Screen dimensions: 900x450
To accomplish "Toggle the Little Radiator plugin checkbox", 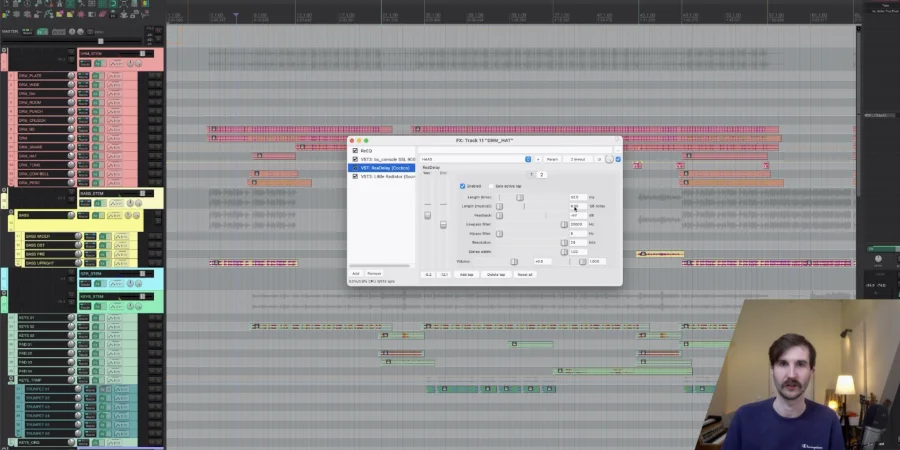I will pyautogui.click(x=355, y=176).
